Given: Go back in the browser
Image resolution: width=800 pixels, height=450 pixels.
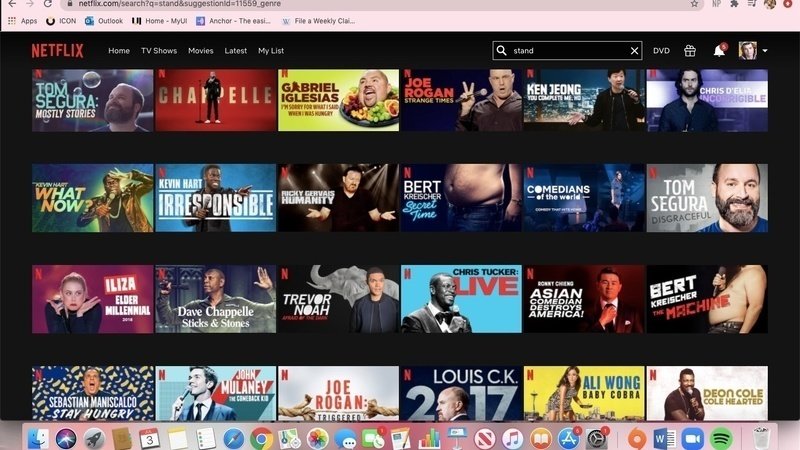Looking at the screenshot, I should click(x=12, y=4).
